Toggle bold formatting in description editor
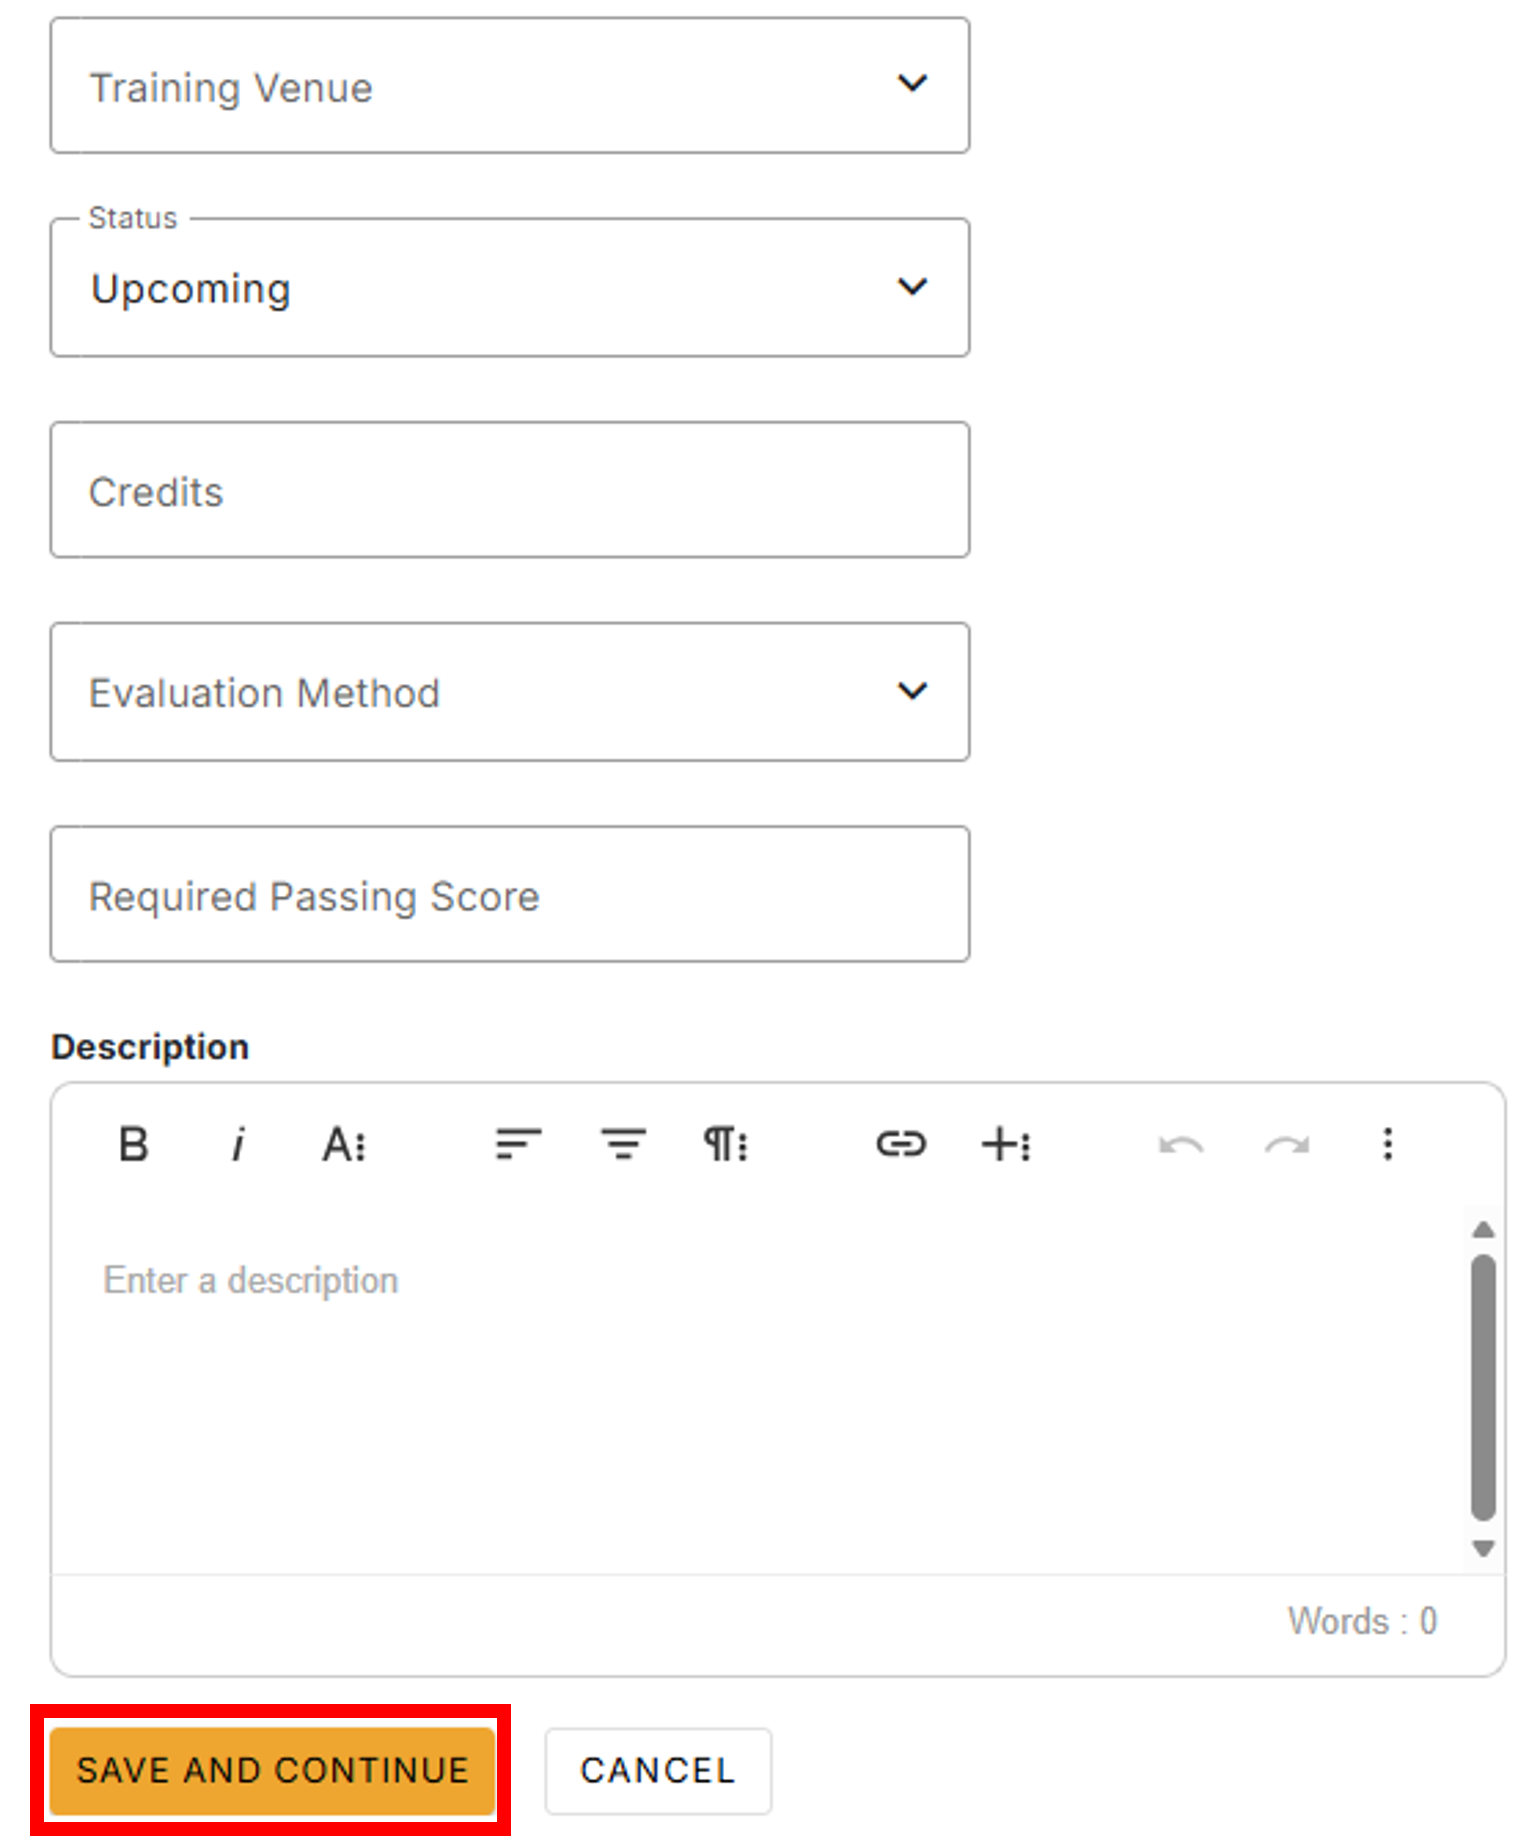Screen dimensions: 1540x1843 [133, 1144]
